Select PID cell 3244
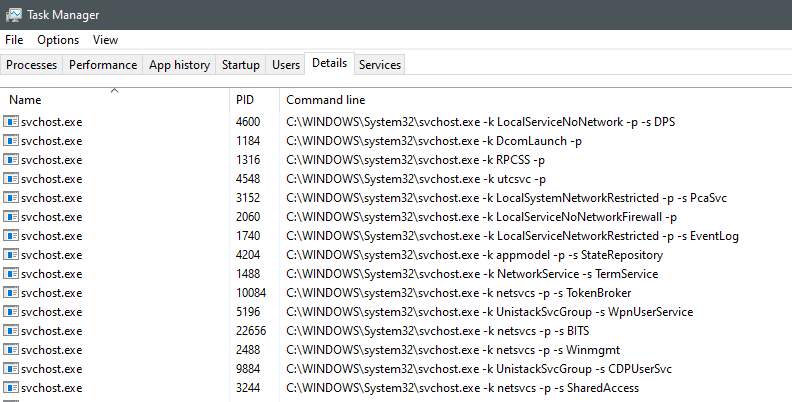The width and height of the screenshot is (792, 402). coord(248,388)
